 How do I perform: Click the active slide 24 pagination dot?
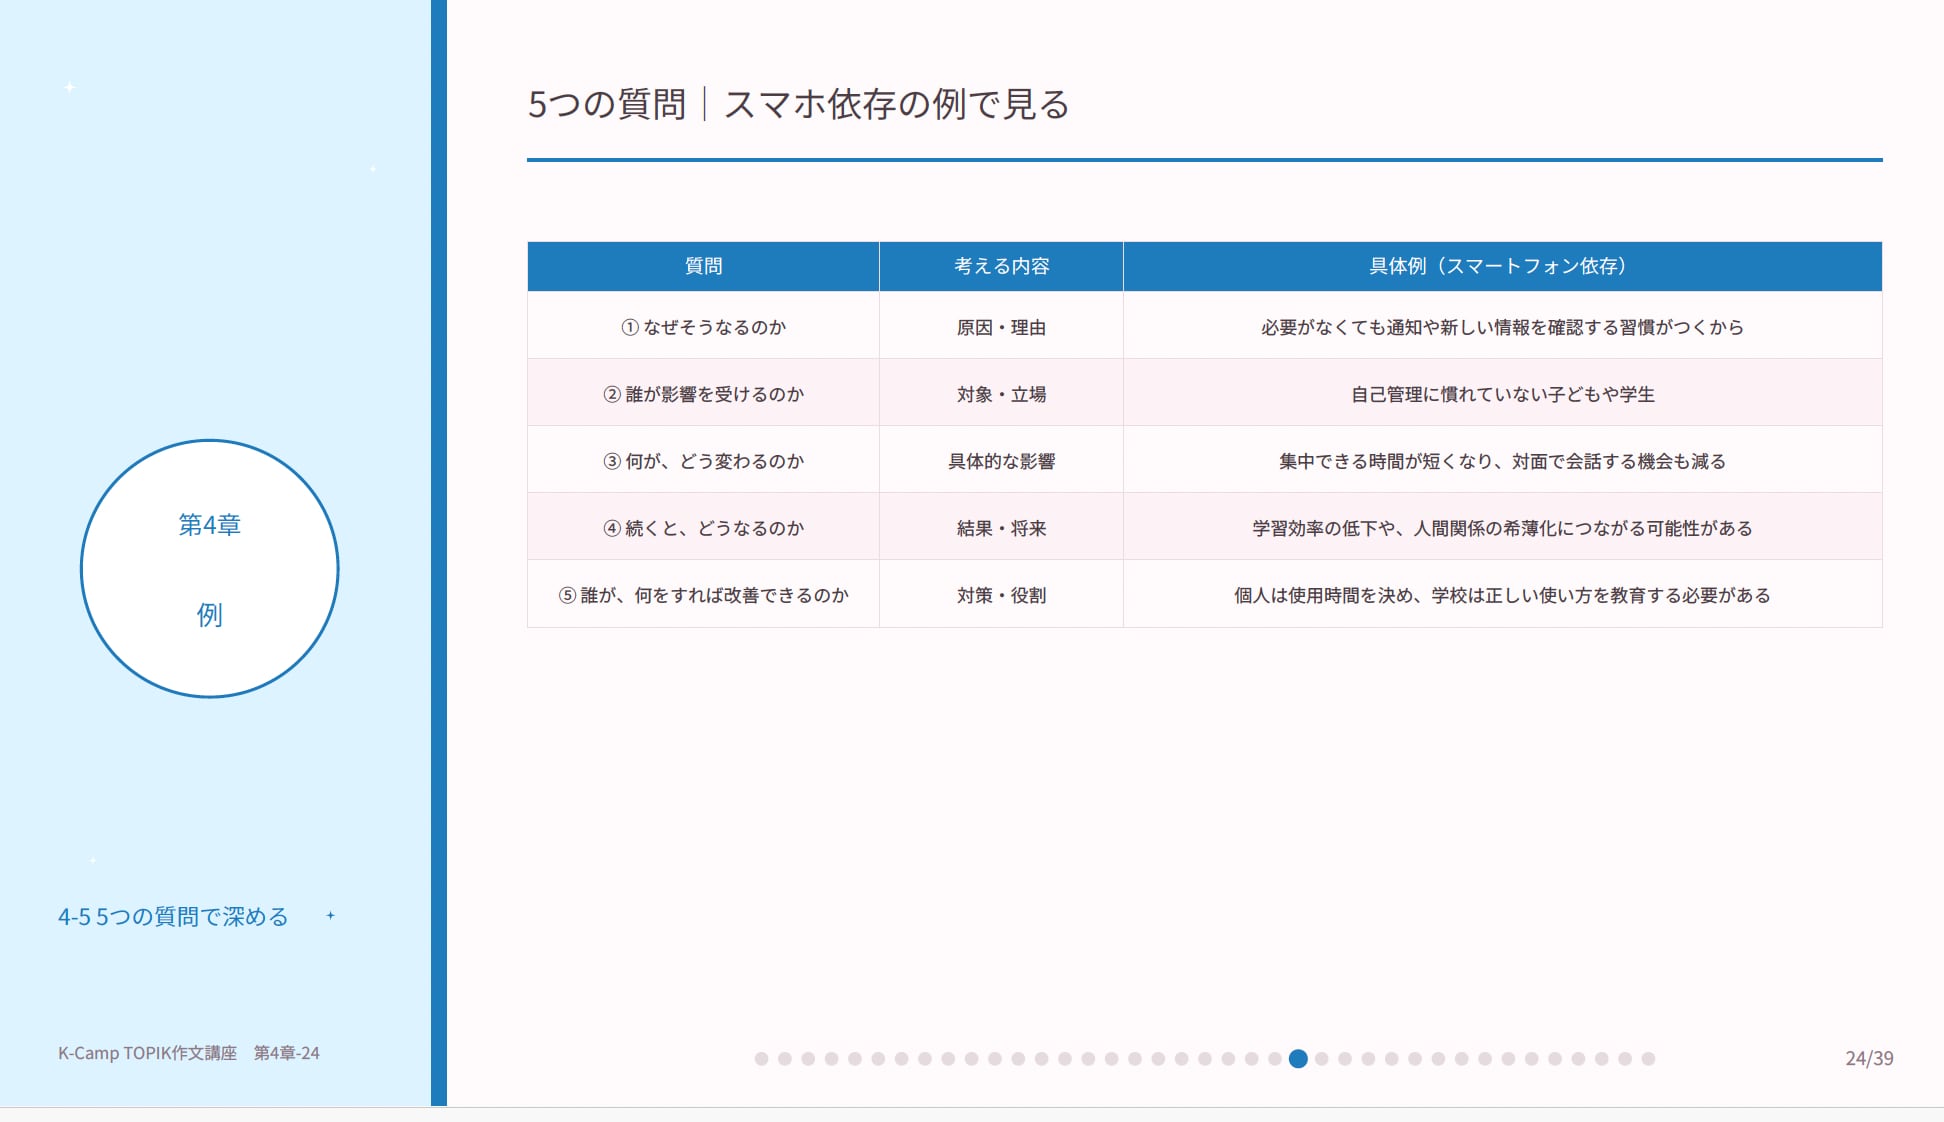pos(1298,1058)
